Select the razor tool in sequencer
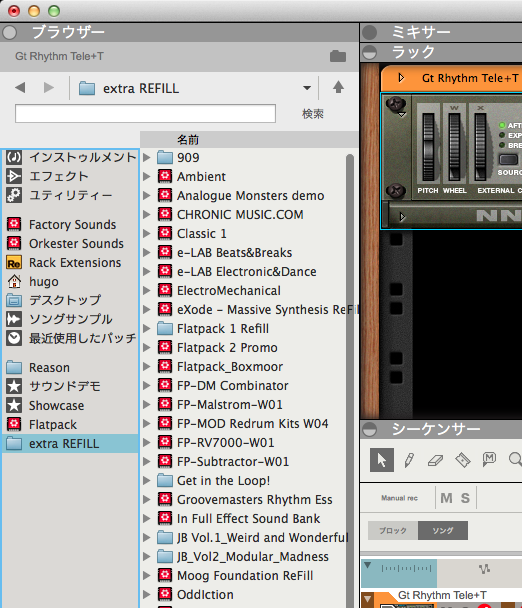This screenshot has height=608, width=522. pyautogui.click(x=463, y=460)
